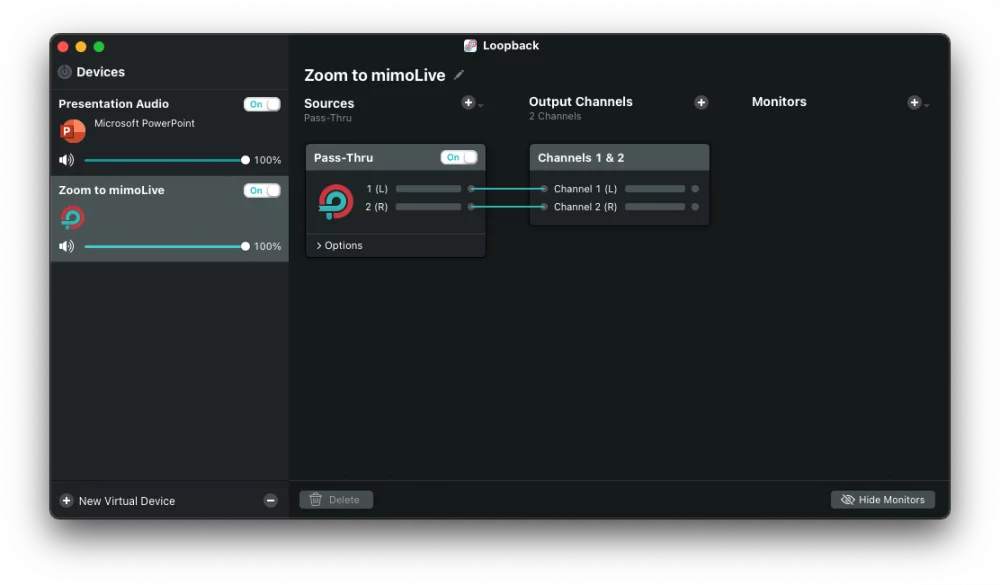Click the Channel 1 (L) input connector
Screen dimensions: 1000x585
pos(543,189)
